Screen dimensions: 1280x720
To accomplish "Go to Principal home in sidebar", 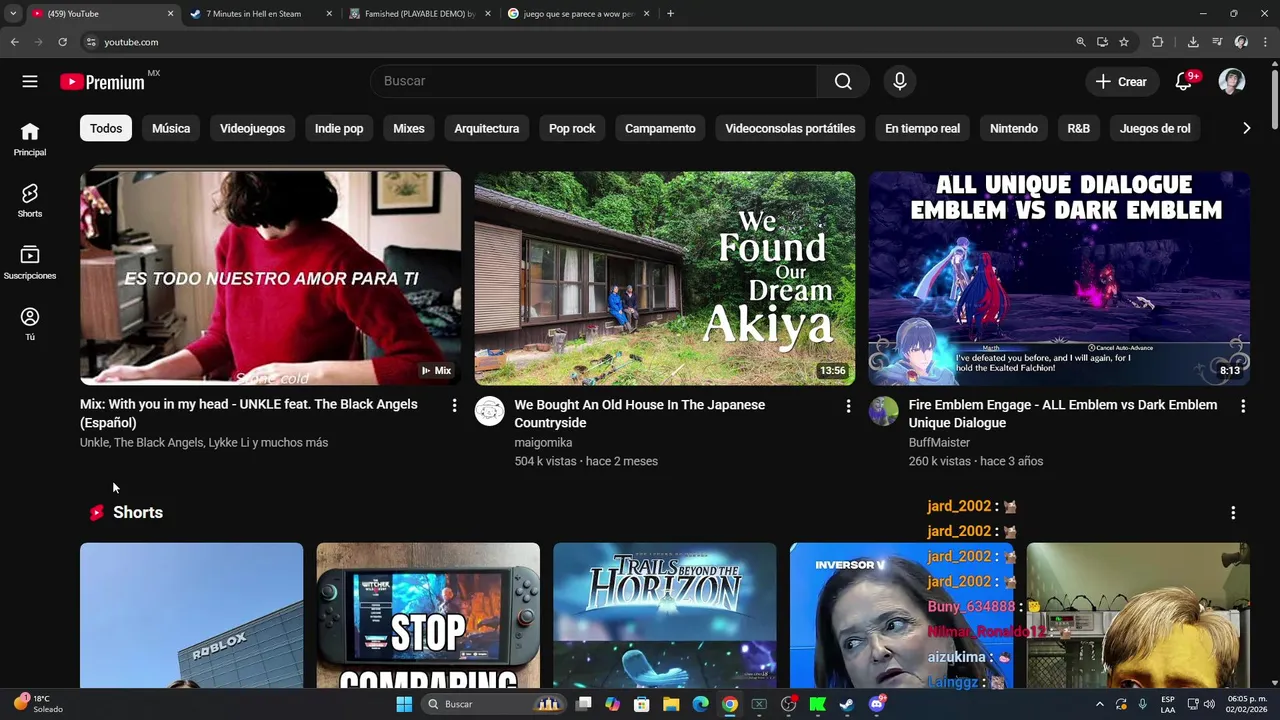I will point(30,140).
